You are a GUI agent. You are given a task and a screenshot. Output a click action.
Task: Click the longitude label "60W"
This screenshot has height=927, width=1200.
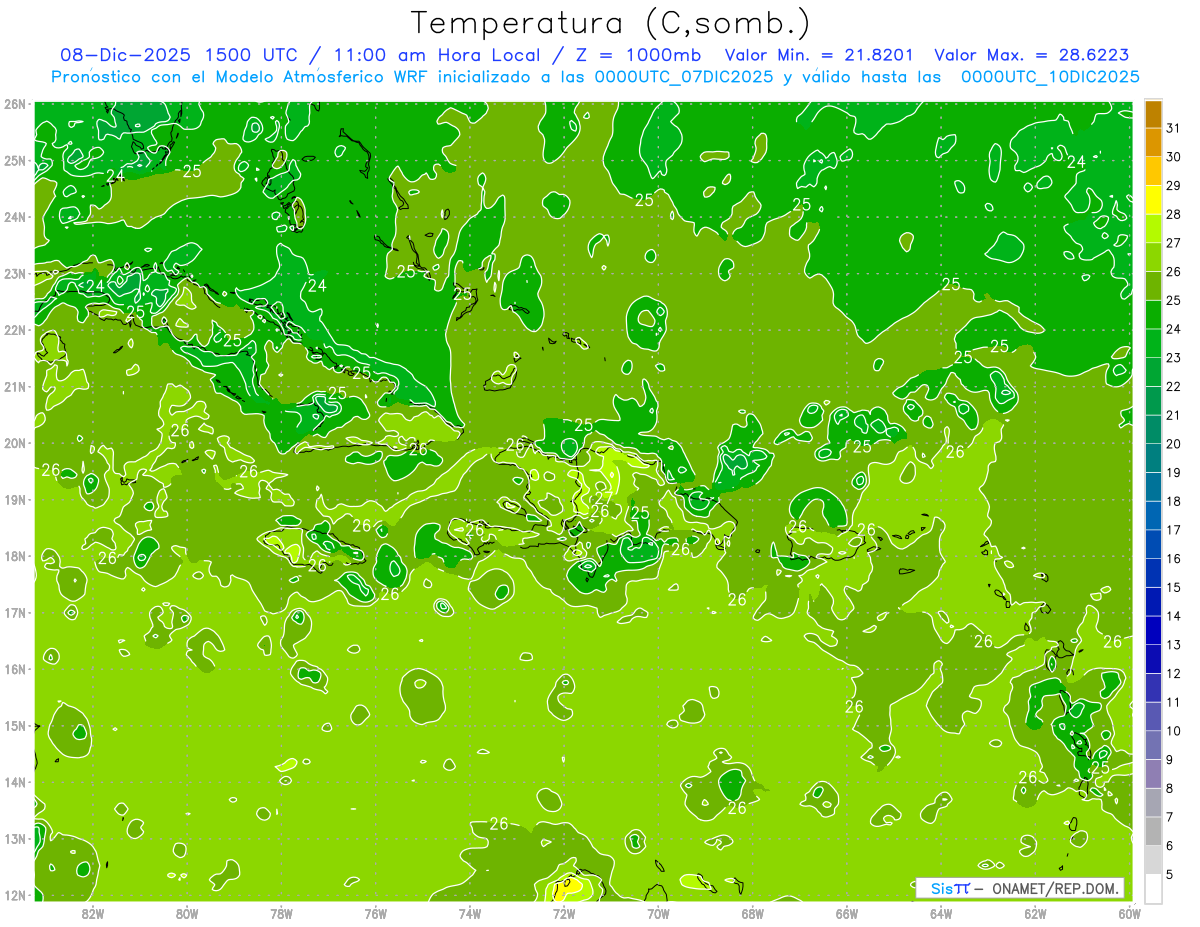pos(1129,913)
